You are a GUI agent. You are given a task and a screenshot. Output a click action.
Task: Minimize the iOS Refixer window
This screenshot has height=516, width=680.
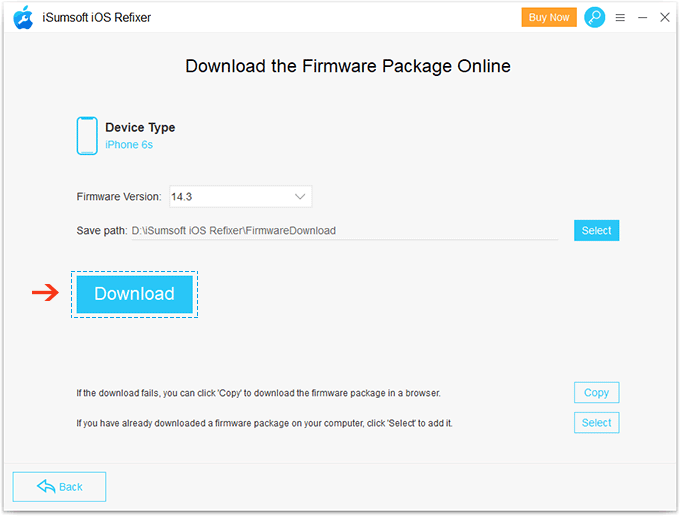643,17
